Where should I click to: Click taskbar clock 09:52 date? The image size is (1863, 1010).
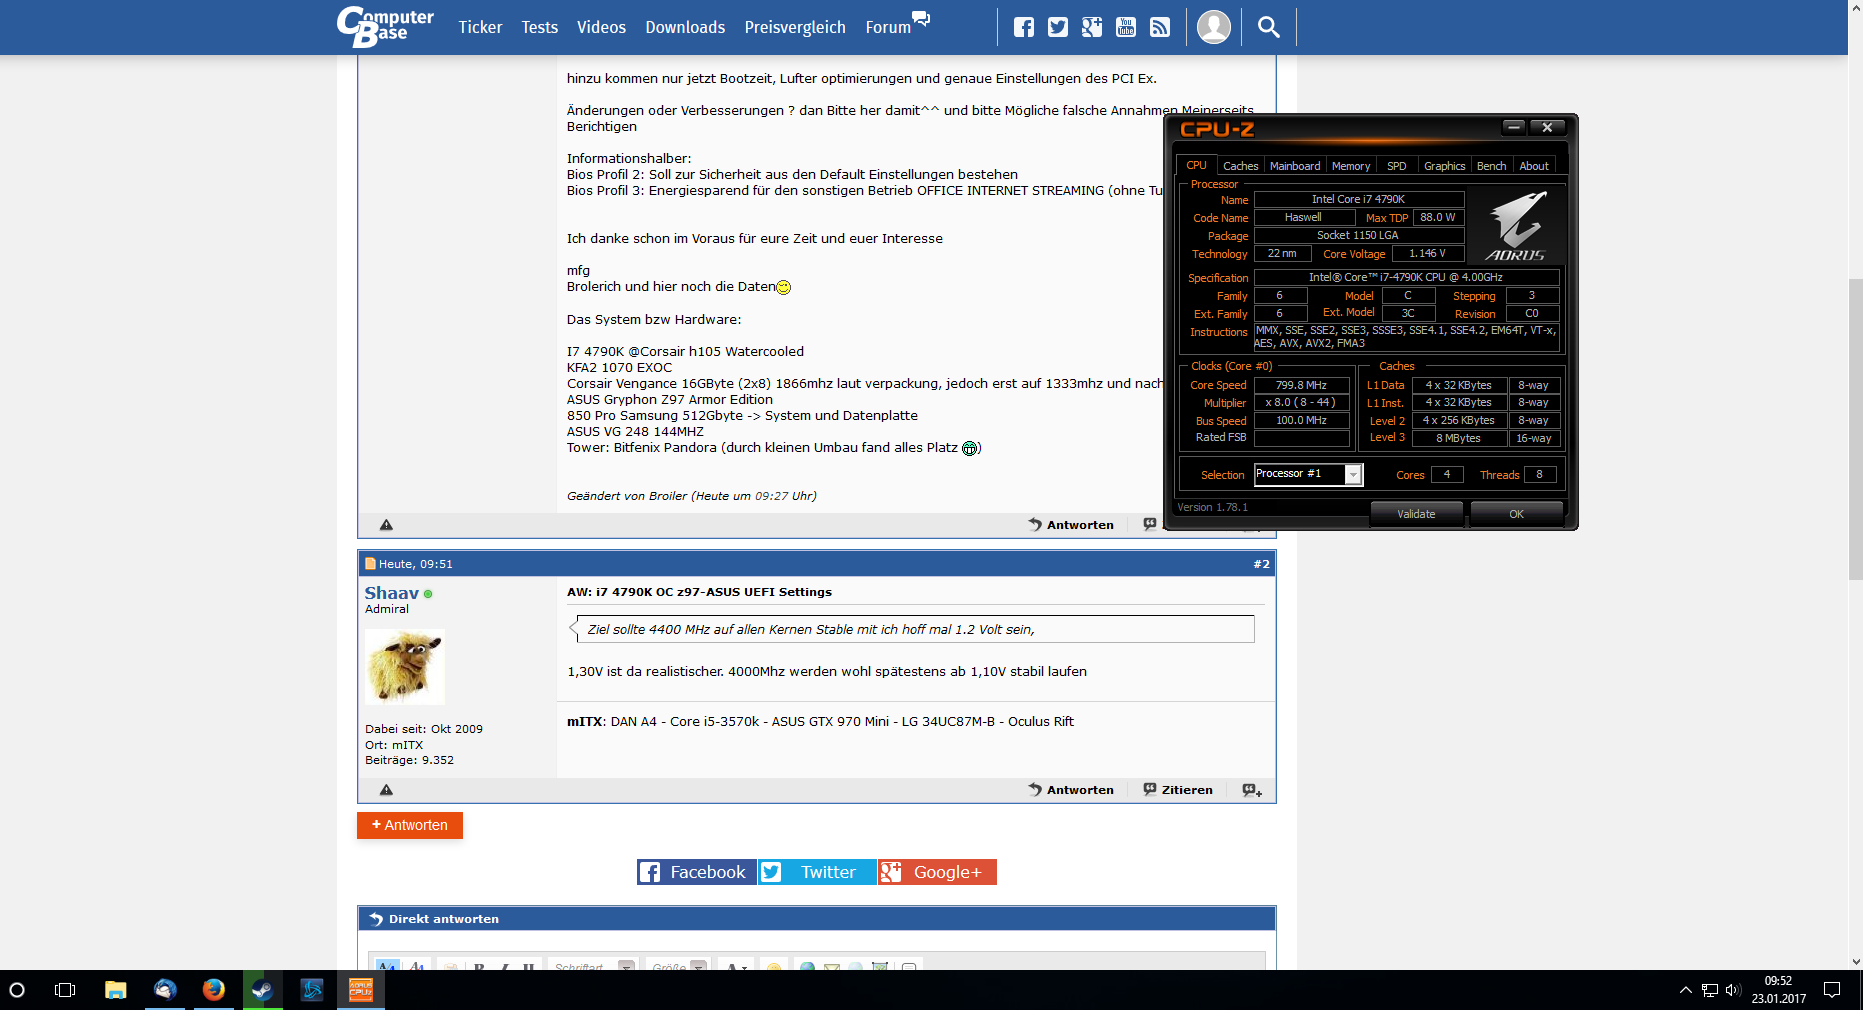[x=1778, y=990]
